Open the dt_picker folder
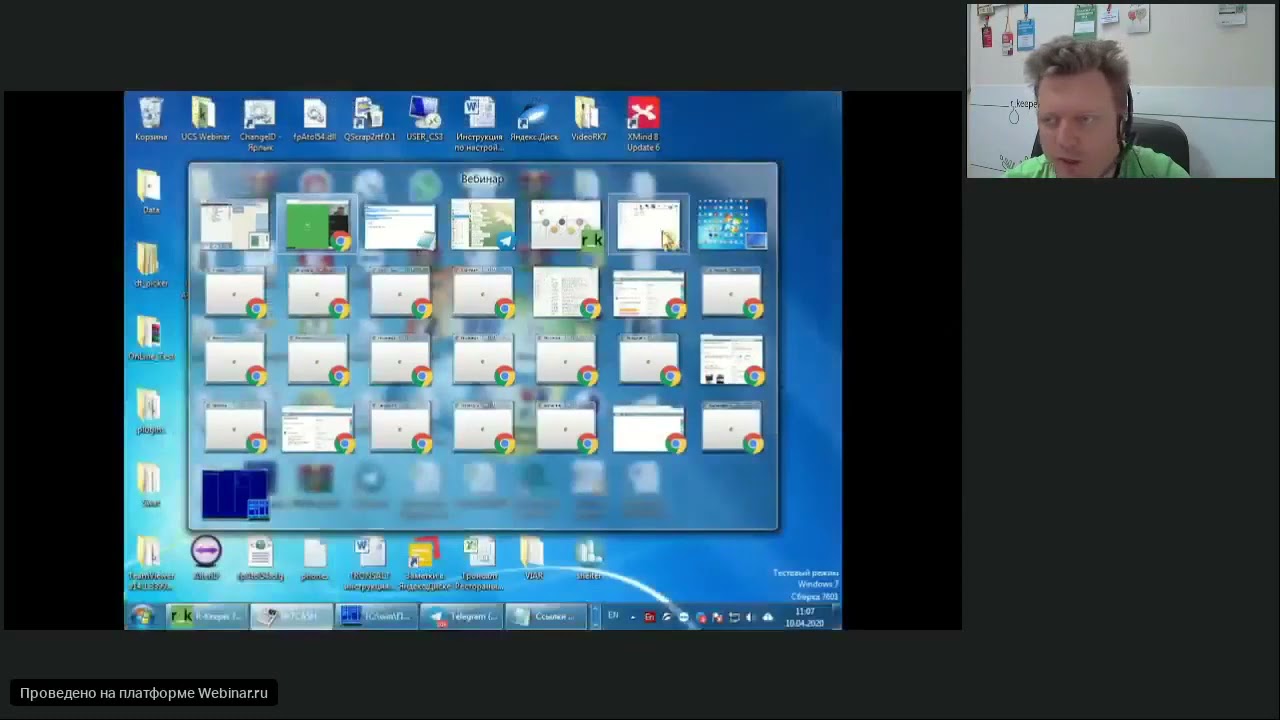 (150, 265)
